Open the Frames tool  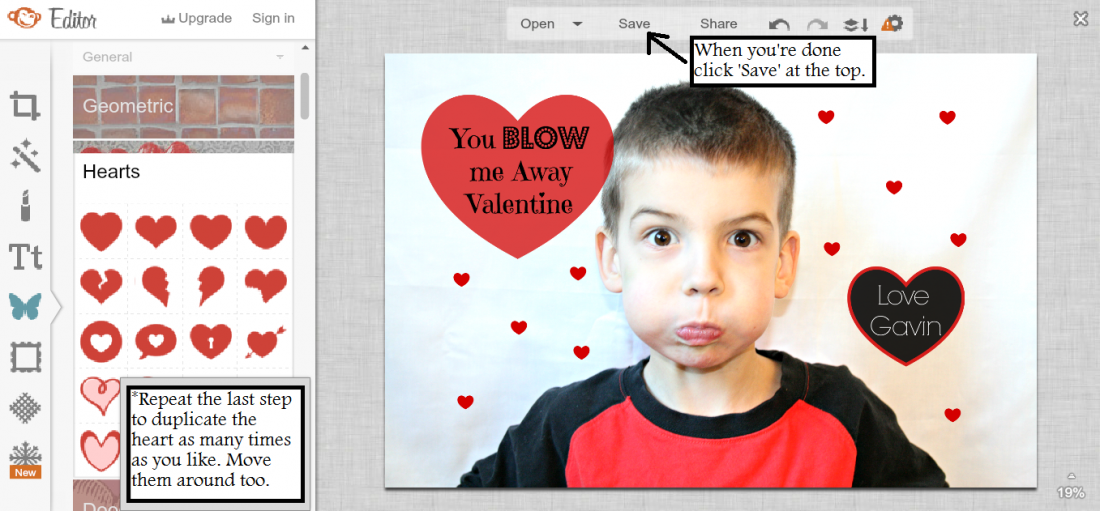pyautogui.click(x=25, y=357)
